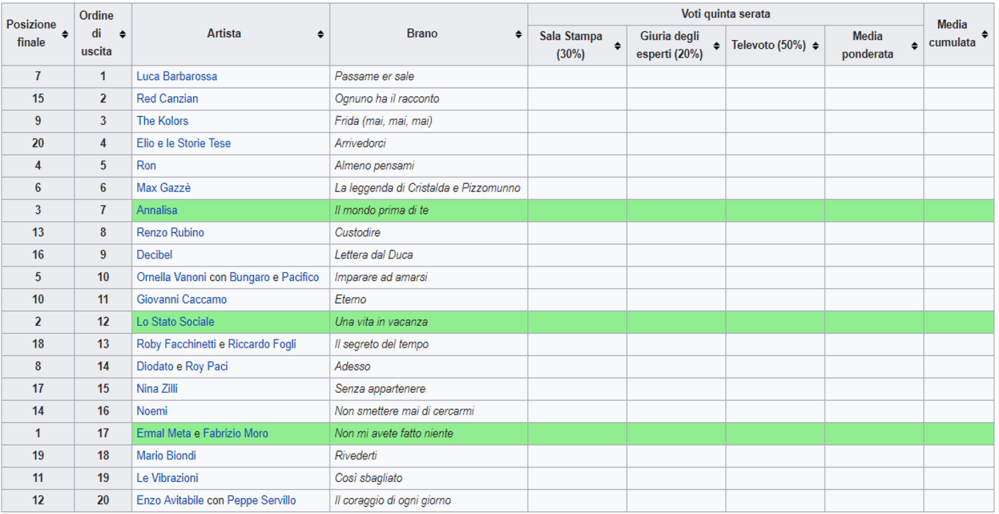Sort Giuria degli esperti (20%) column

tap(716, 46)
